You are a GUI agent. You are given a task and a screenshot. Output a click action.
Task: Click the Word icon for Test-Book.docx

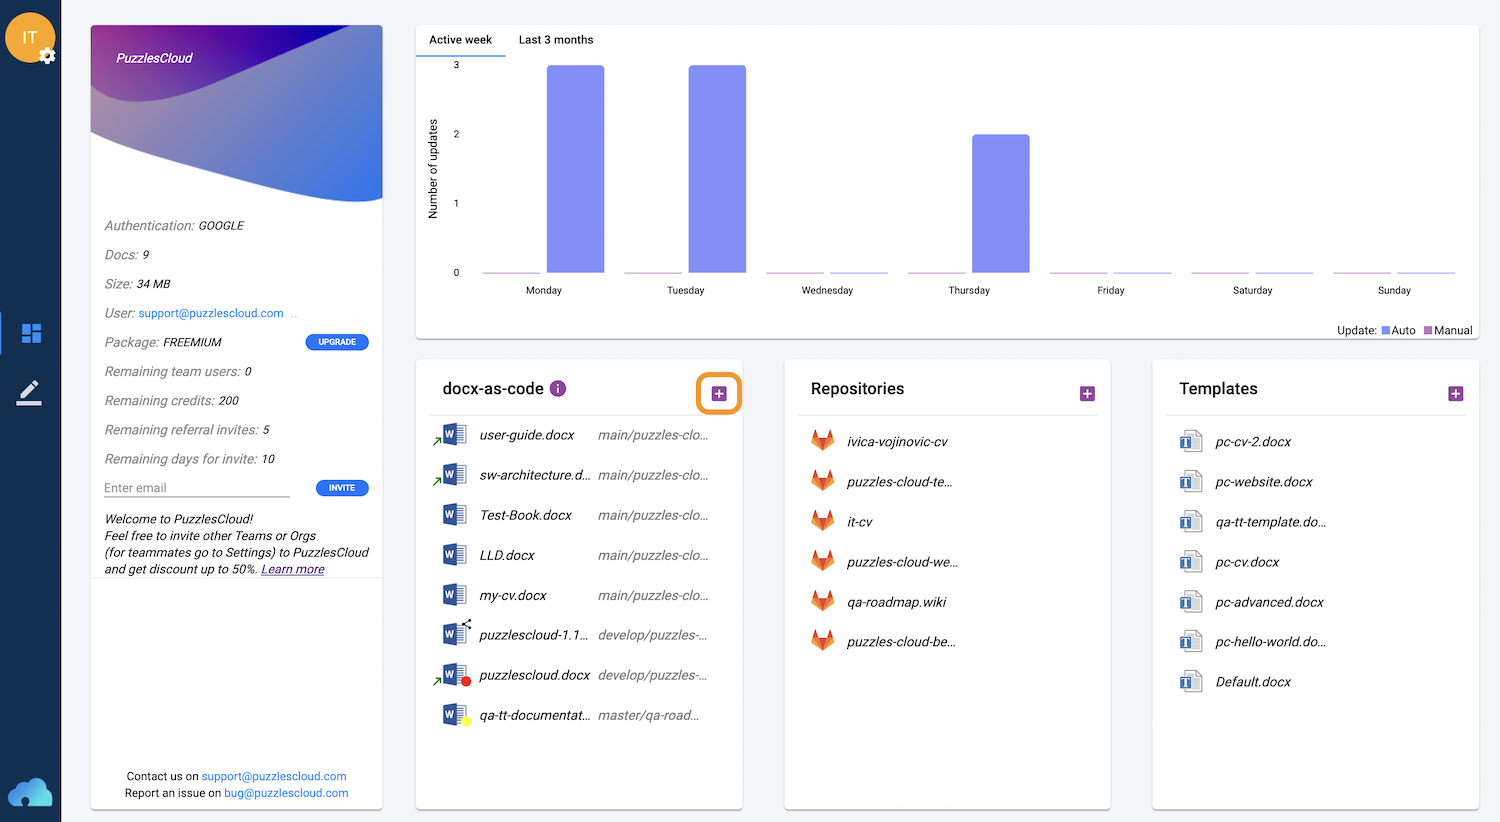(454, 514)
